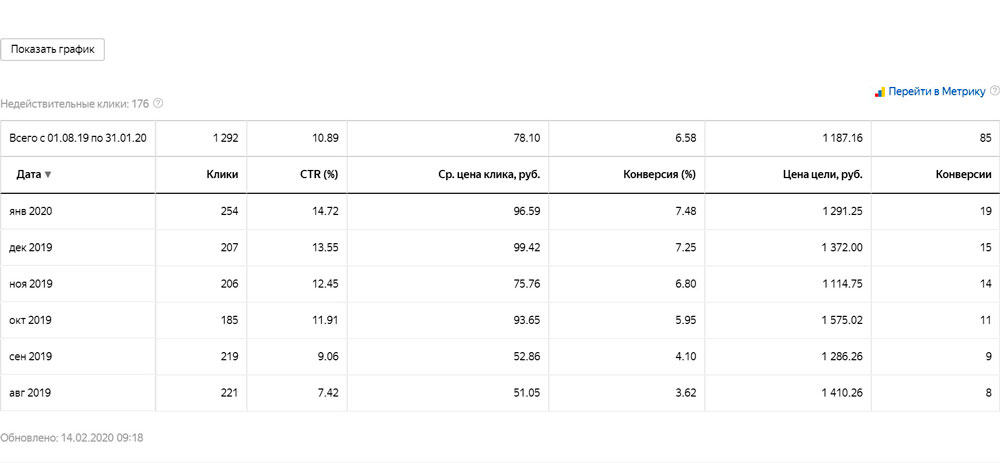This screenshot has height=463, width=1000.
Task: Toggle sort arrow beside Дата header
Action: [48, 175]
